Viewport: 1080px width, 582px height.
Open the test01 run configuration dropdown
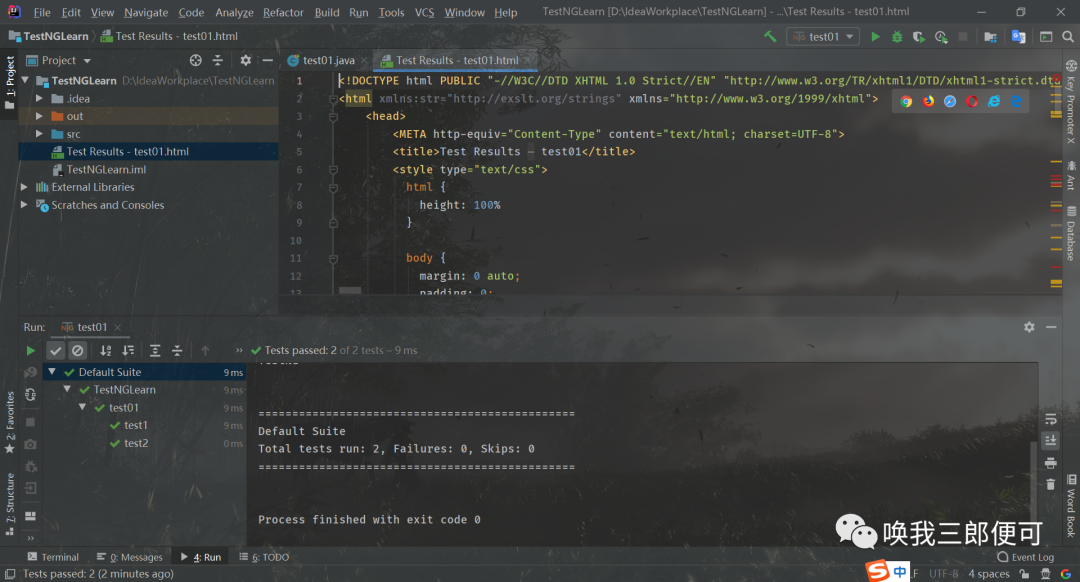click(823, 37)
